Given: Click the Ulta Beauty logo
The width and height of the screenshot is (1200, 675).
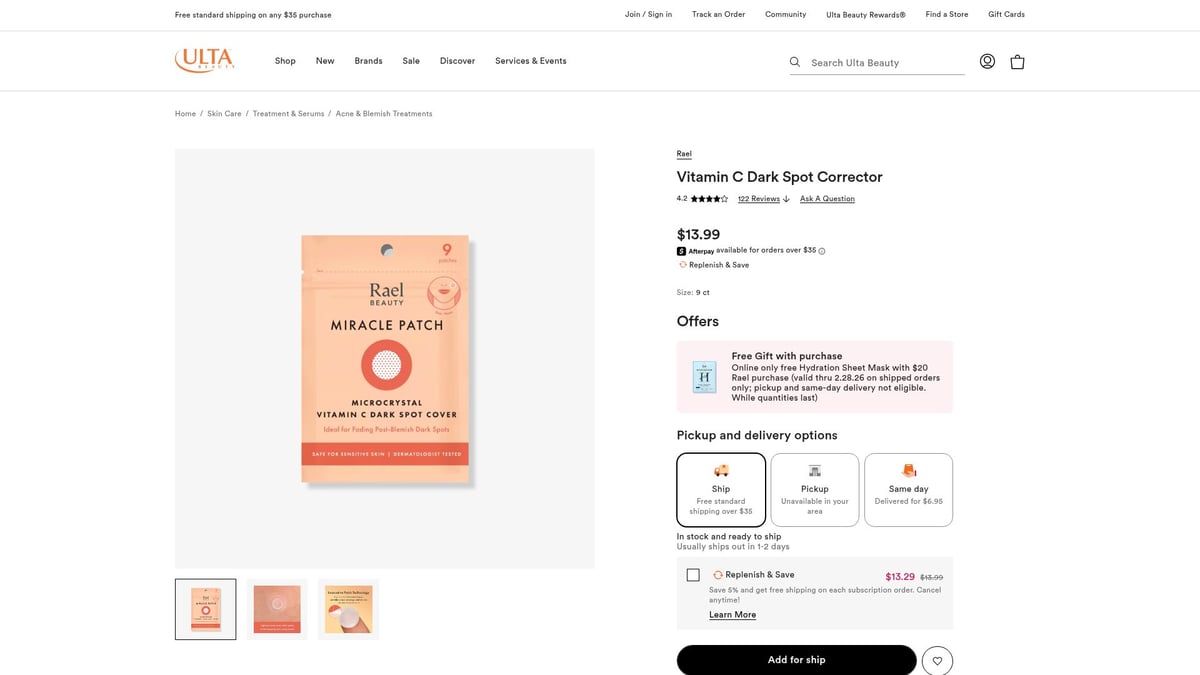Looking at the screenshot, I should click(204, 60).
